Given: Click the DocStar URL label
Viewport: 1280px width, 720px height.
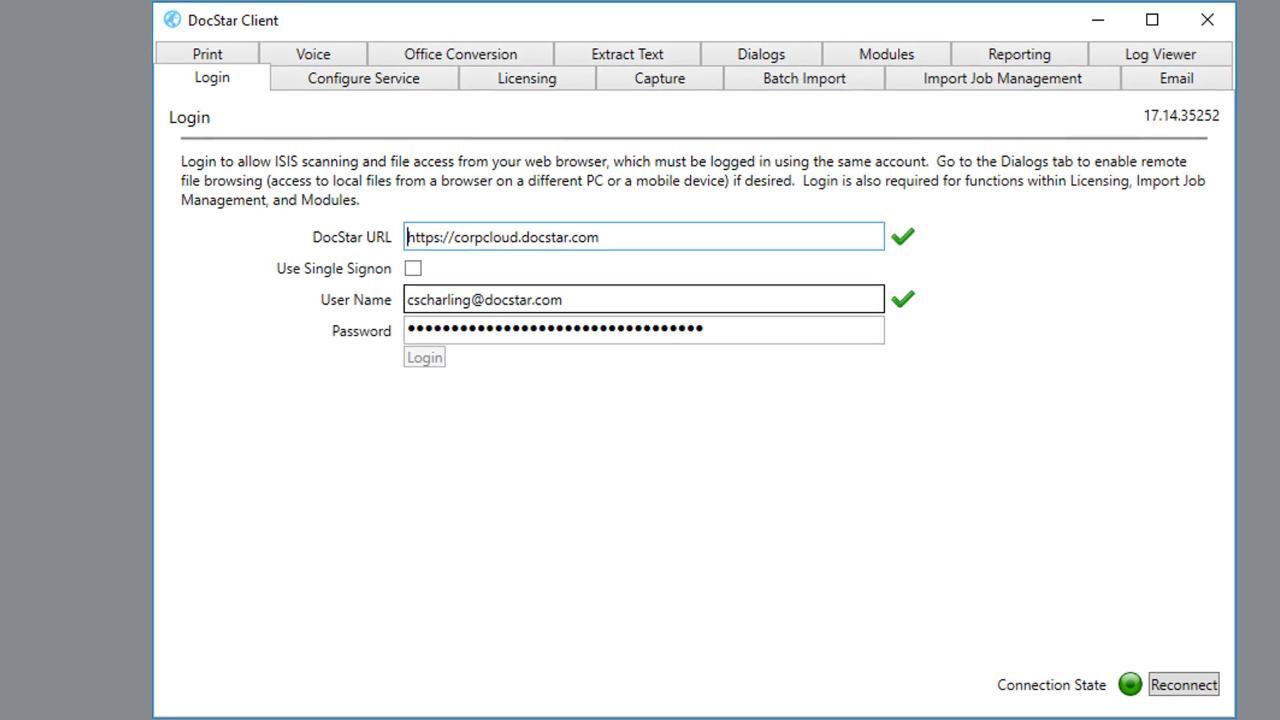Looking at the screenshot, I should (352, 237).
